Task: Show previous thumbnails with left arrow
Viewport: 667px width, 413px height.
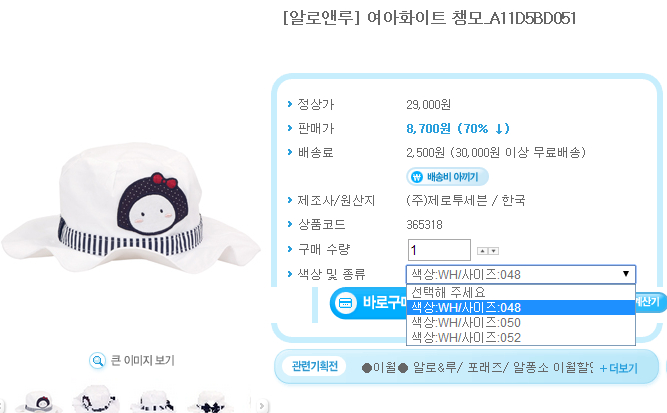Action: pos(2,405)
